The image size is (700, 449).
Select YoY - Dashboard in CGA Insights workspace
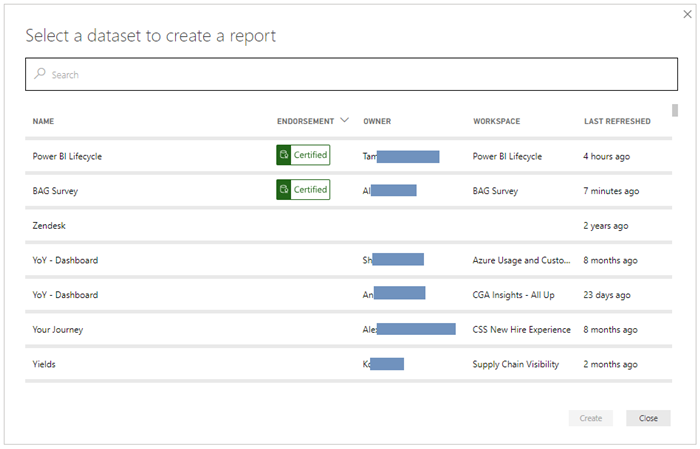point(65,296)
